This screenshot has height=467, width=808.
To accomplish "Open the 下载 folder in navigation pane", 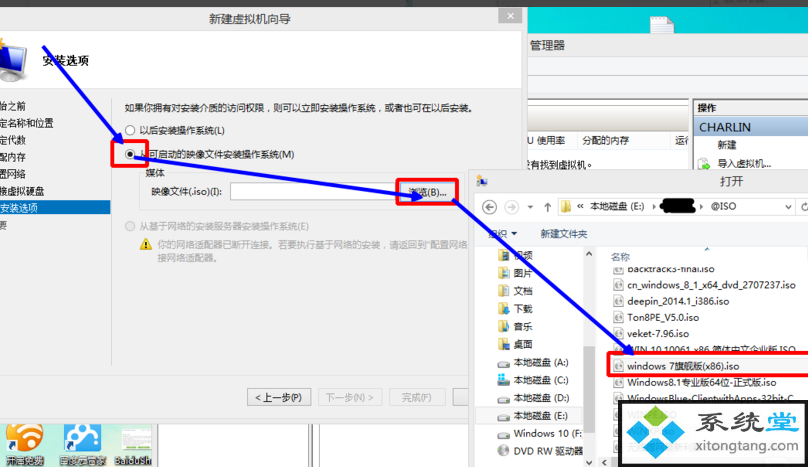I will [516, 309].
